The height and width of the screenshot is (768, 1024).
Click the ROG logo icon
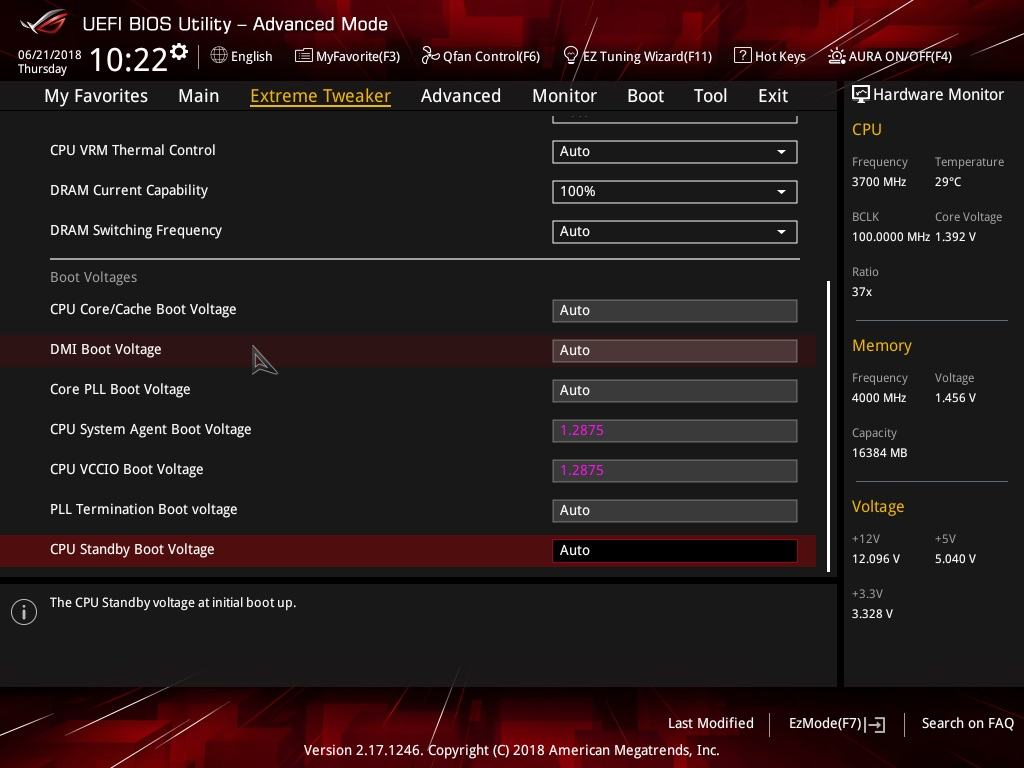tap(44, 22)
